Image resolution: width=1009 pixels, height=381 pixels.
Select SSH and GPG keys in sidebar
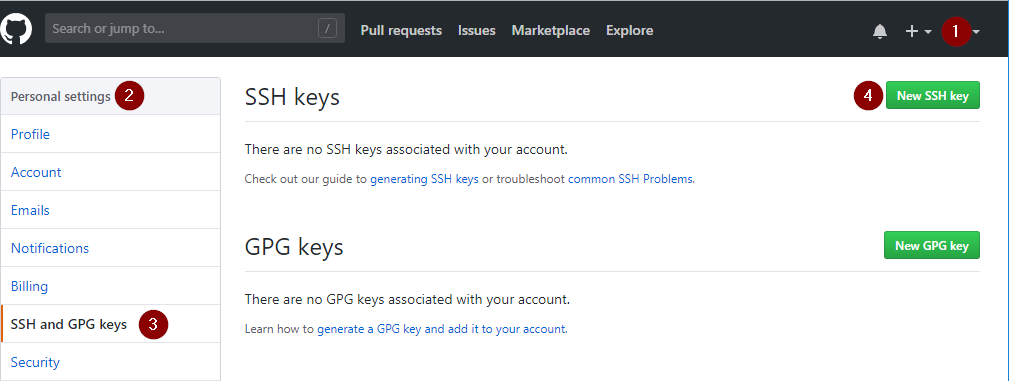[x=111, y=324]
